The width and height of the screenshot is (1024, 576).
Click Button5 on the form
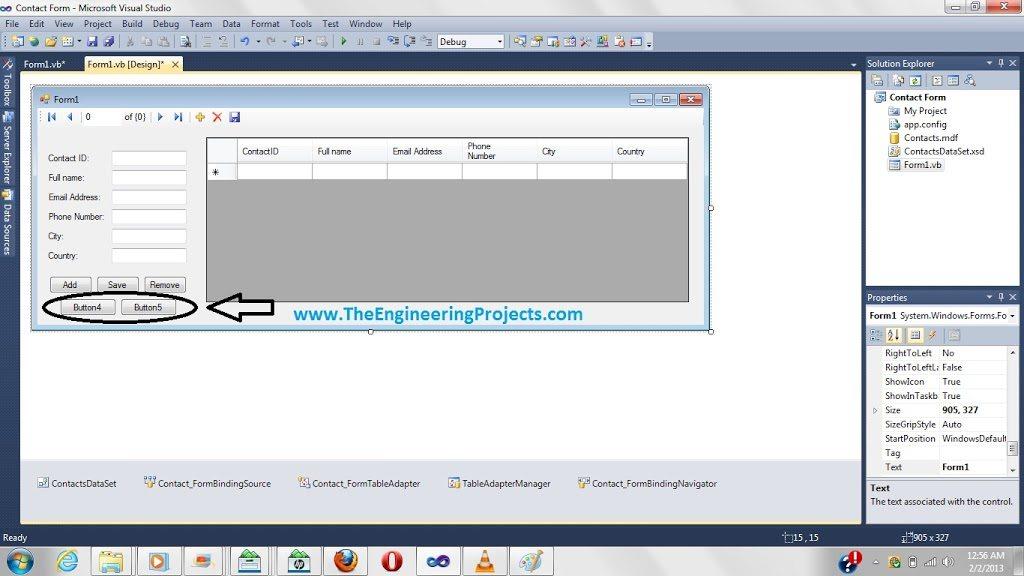(x=148, y=307)
